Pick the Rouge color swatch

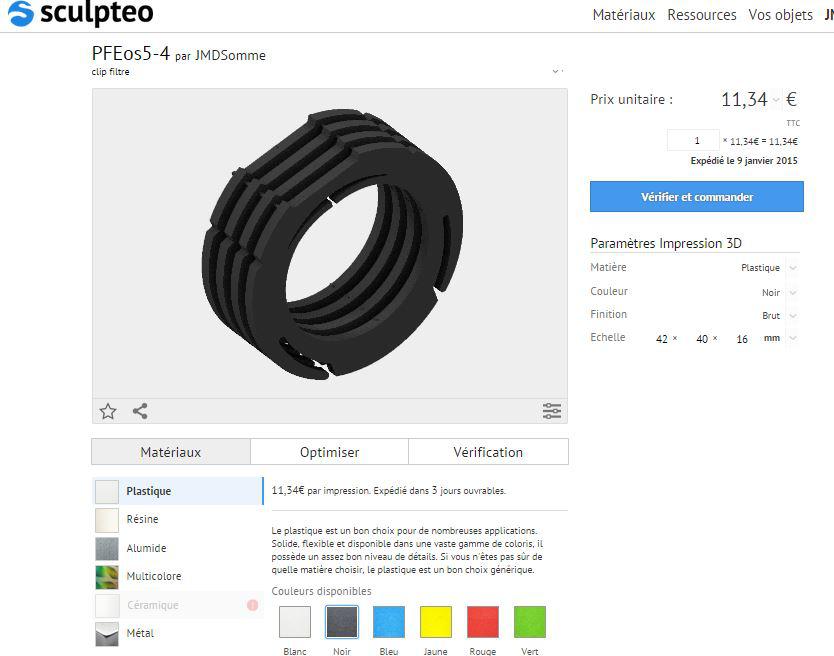tap(483, 621)
